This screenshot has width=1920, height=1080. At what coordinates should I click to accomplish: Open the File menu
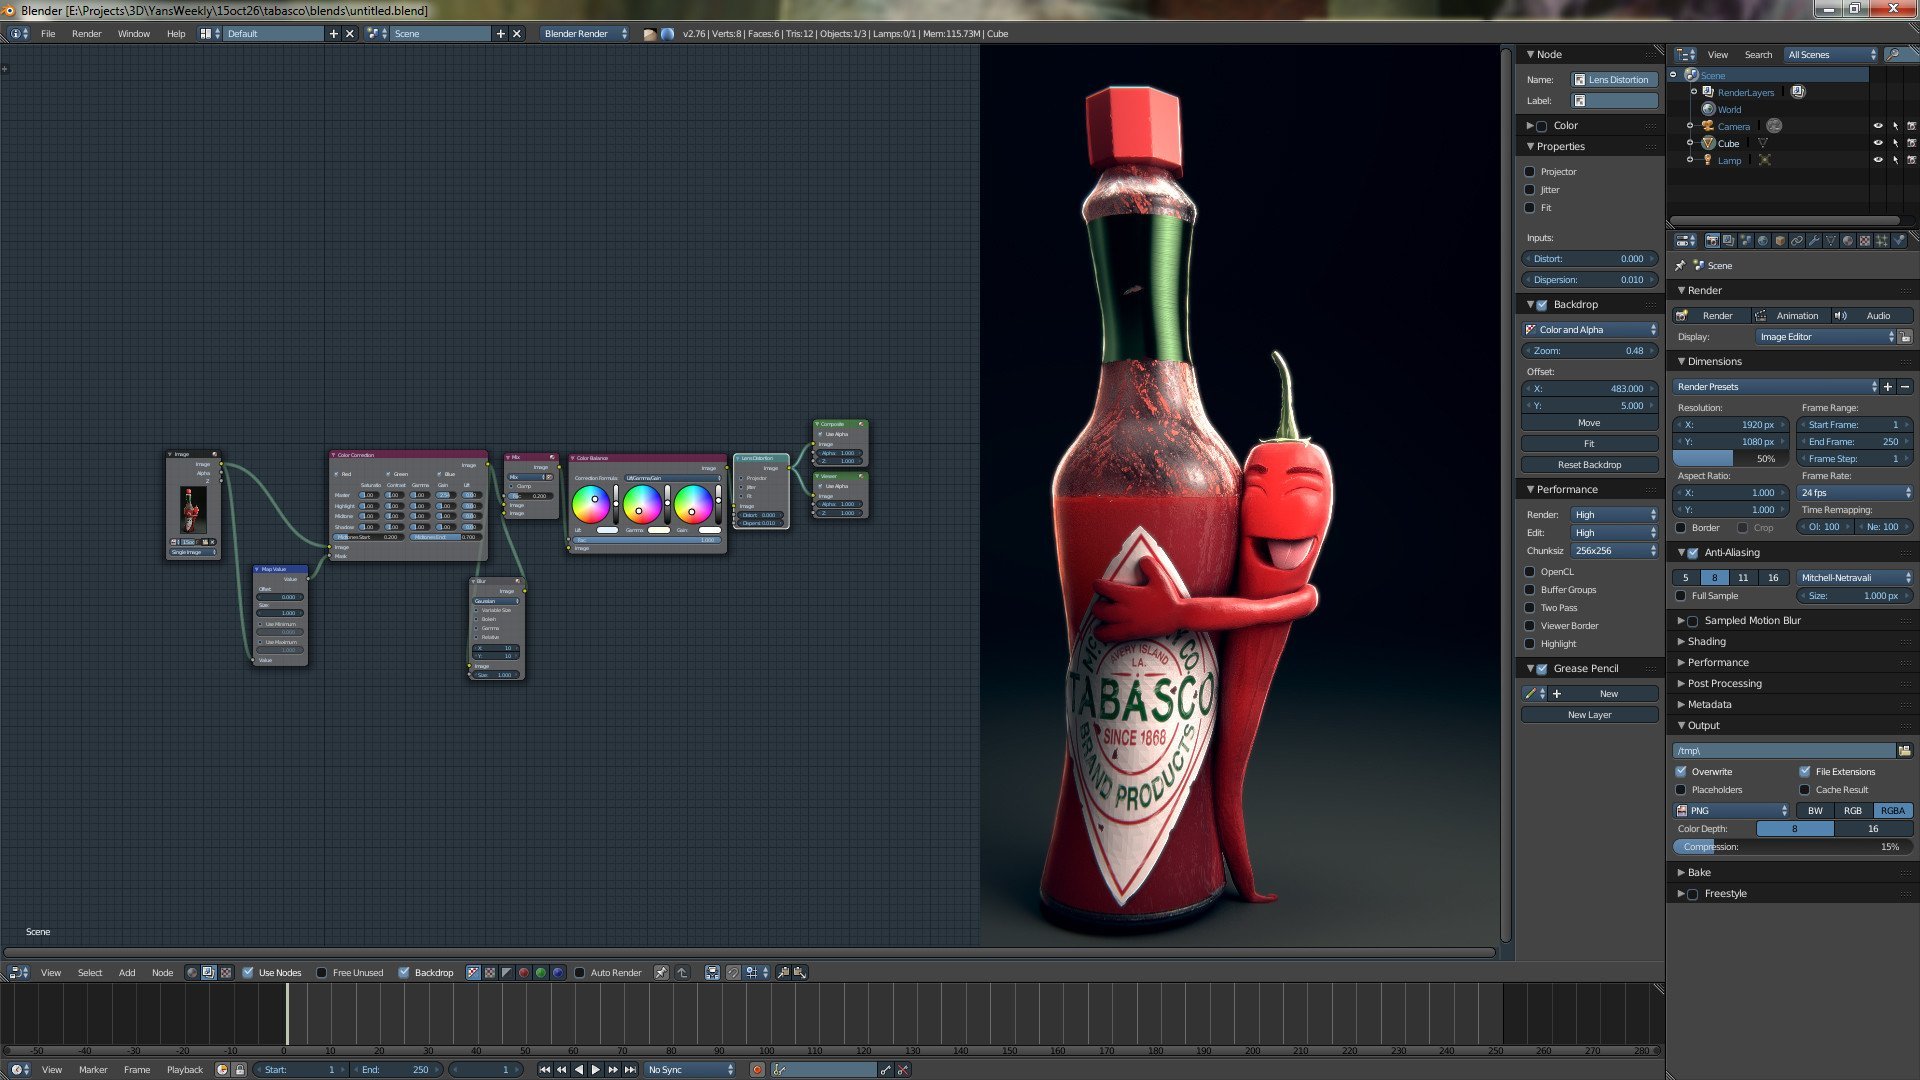(48, 34)
